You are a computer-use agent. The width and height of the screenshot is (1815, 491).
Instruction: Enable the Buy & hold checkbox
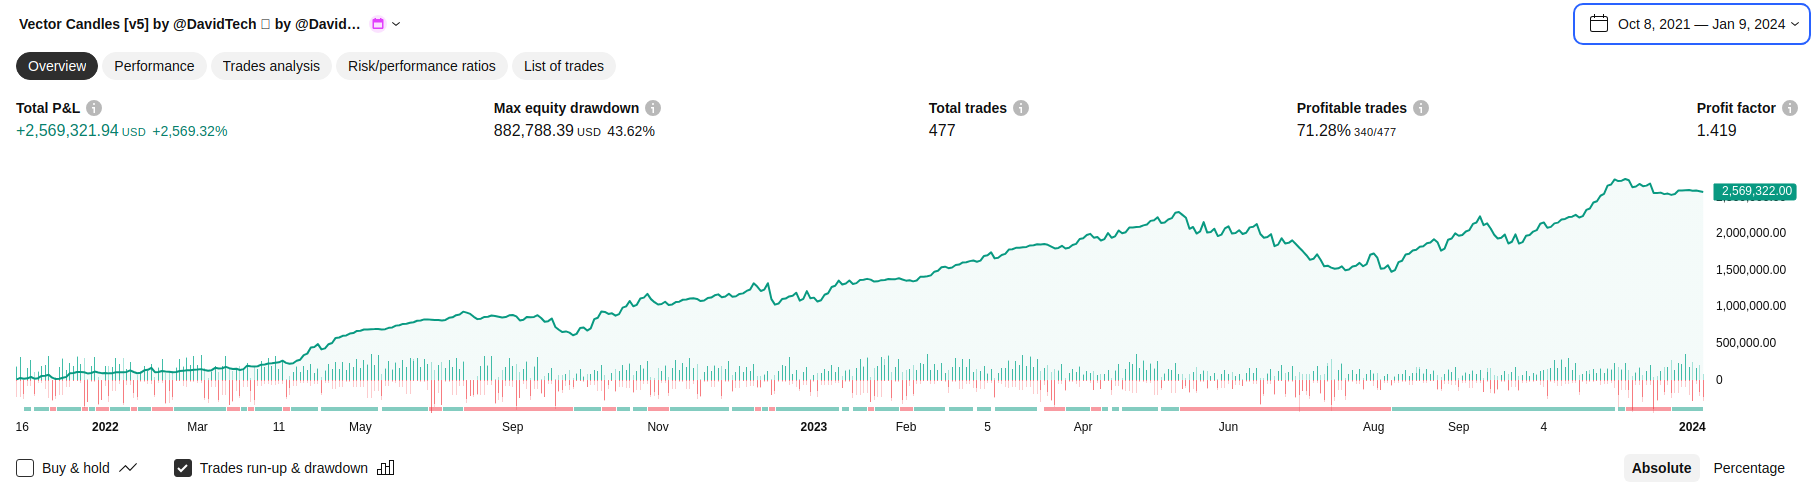point(26,468)
